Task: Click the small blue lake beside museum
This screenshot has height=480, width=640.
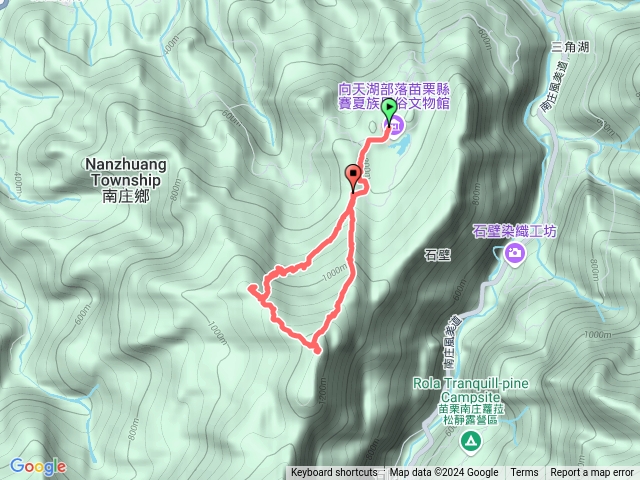Action: click(402, 145)
